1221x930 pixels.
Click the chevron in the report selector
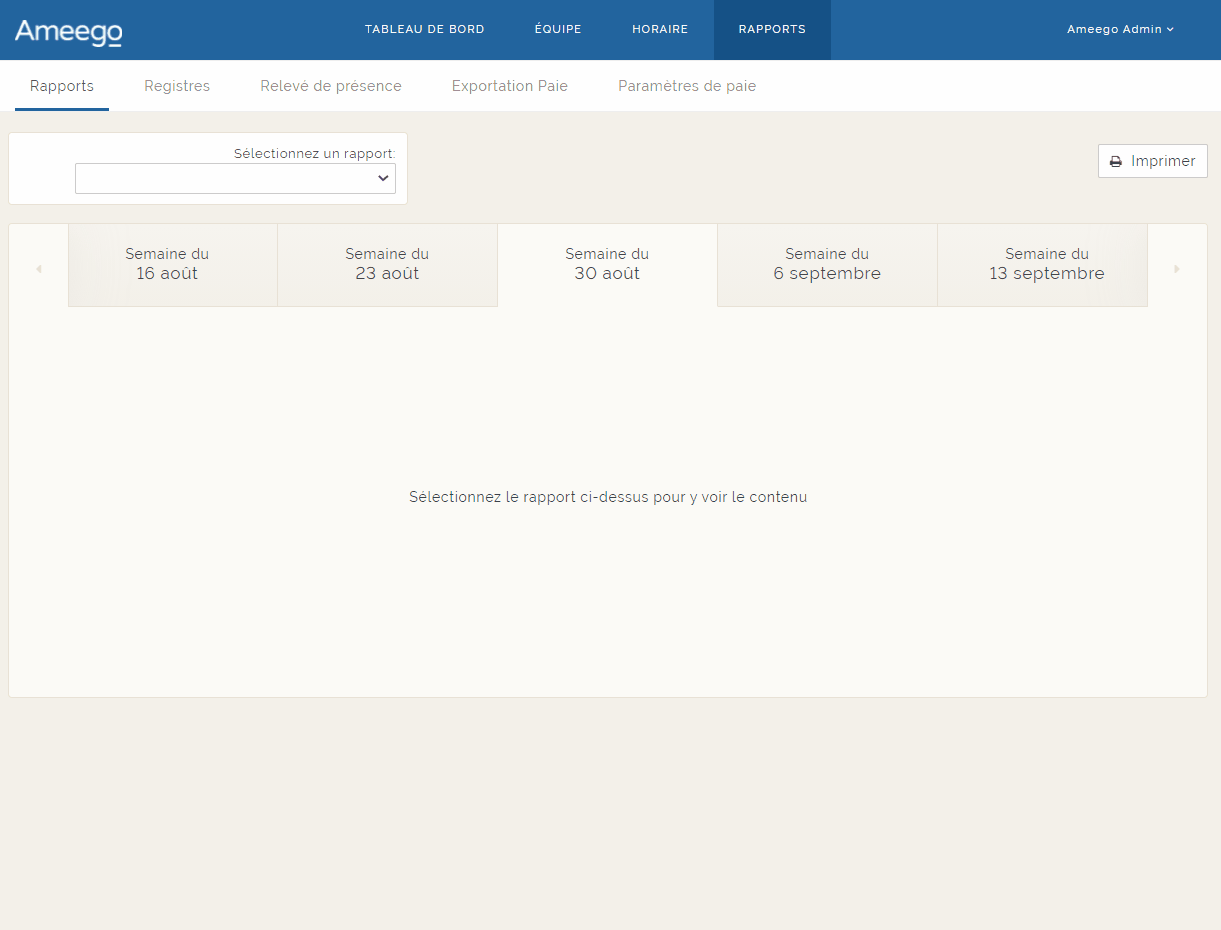[x=383, y=178]
